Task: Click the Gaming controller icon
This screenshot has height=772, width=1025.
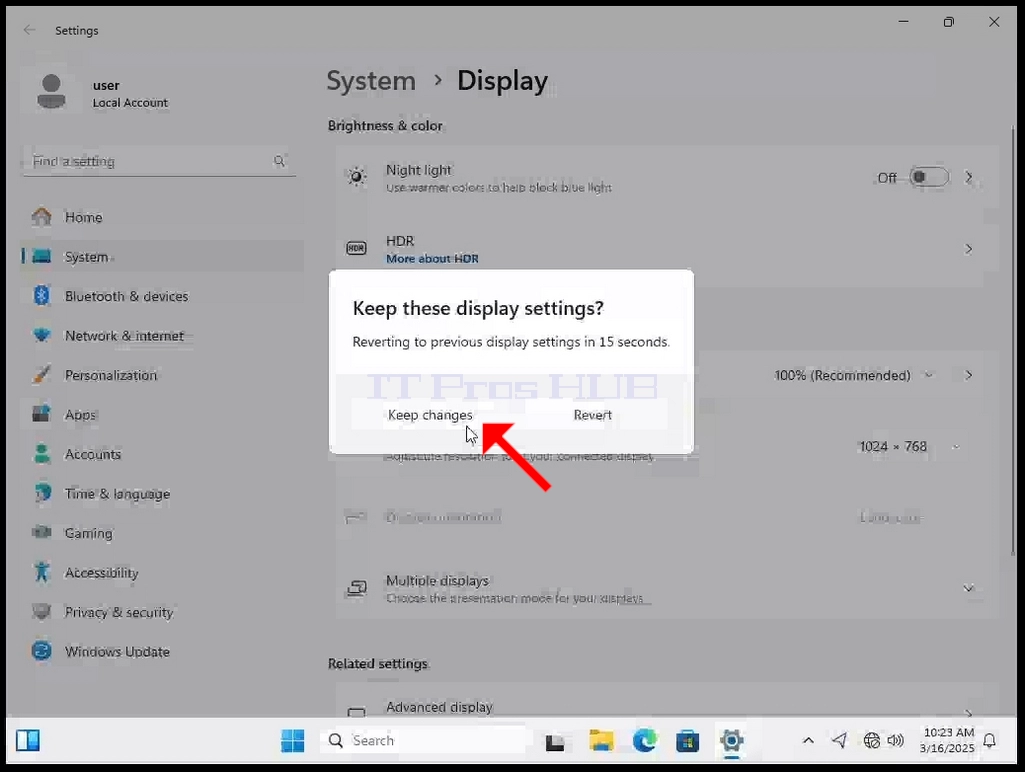Action: coord(42,533)
